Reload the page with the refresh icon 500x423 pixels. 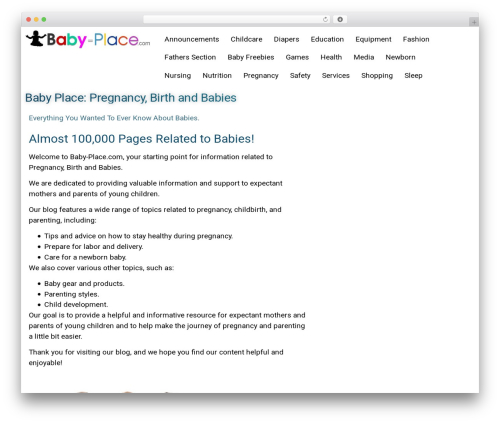325,20
